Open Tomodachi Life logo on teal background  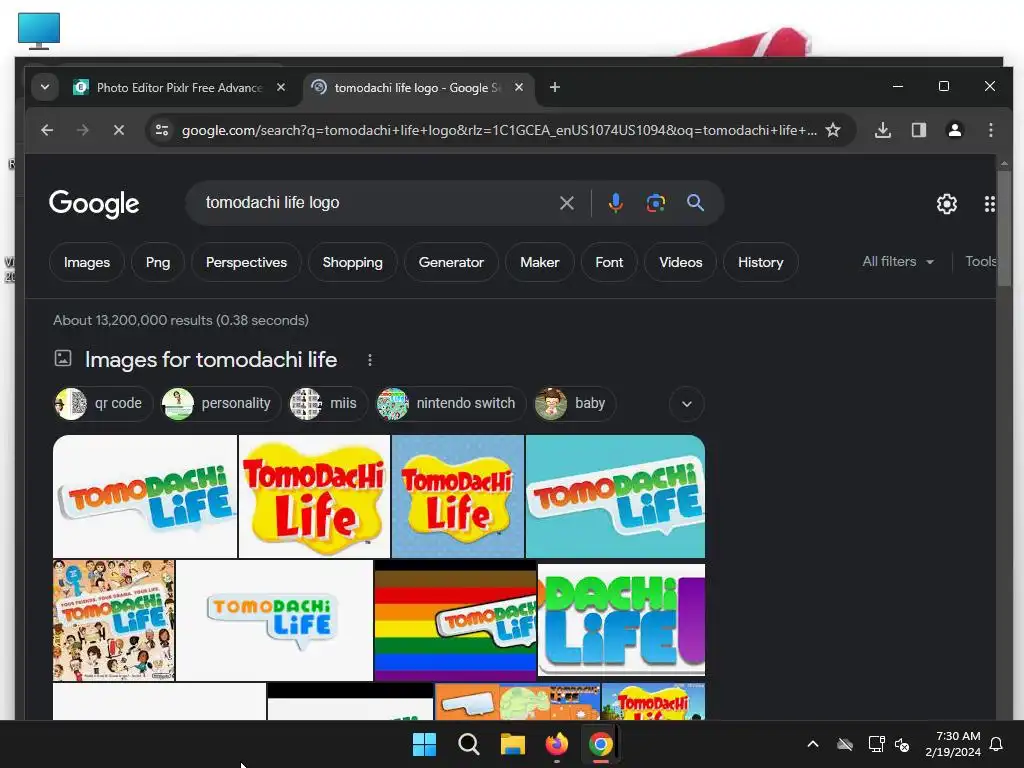[x=615, y=496]
